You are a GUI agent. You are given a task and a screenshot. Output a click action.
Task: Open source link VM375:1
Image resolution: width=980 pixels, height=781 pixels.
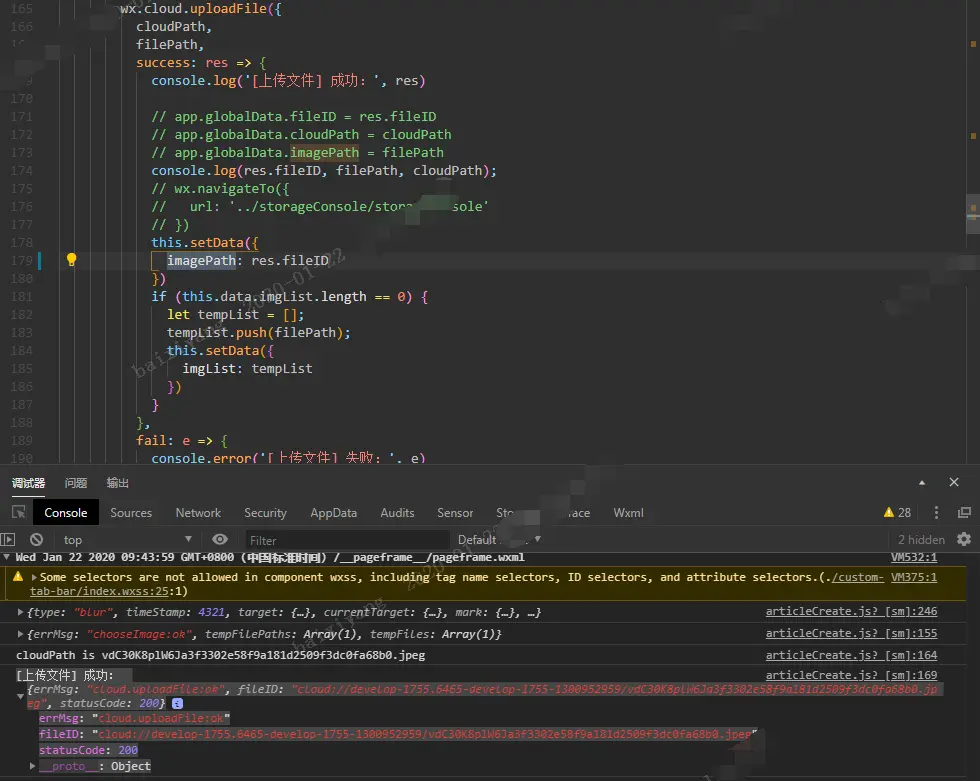pos(914,577)
